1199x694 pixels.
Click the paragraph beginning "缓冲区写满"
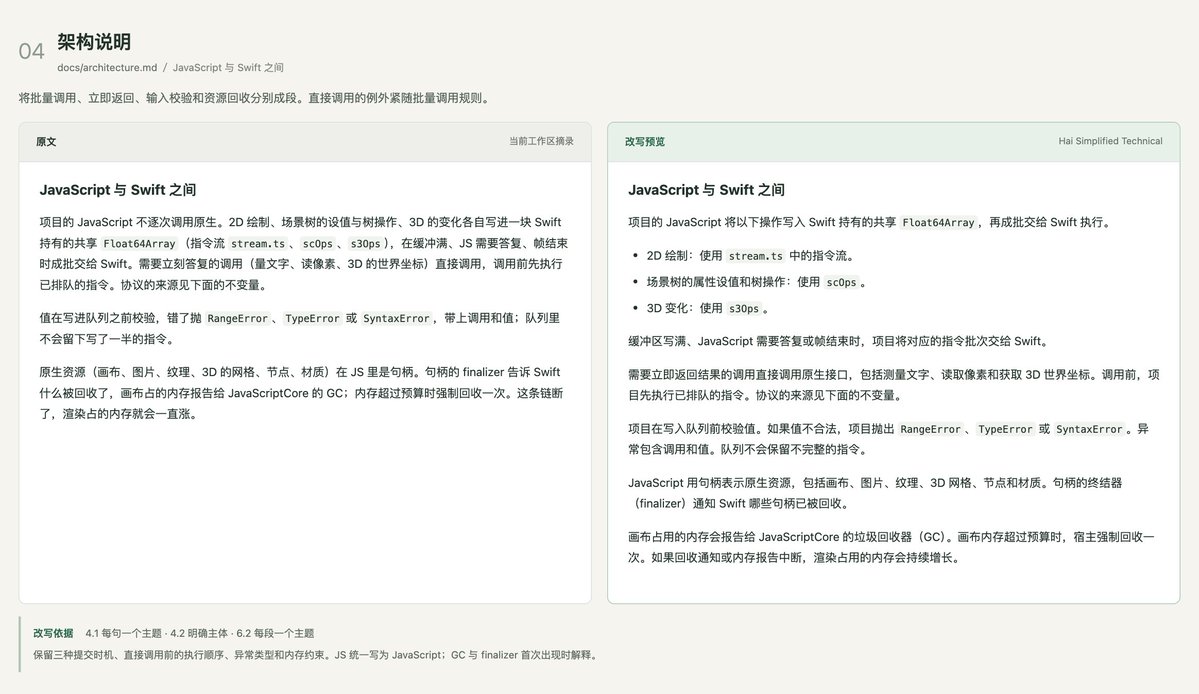point(840,342)
